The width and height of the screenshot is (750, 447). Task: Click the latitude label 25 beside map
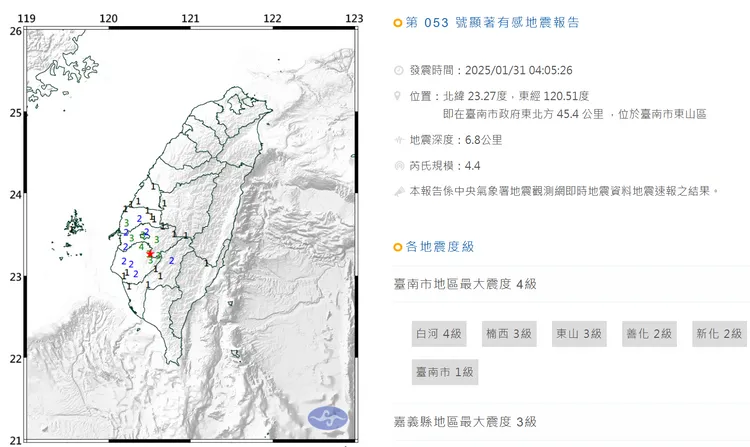(x=15, y=113)
